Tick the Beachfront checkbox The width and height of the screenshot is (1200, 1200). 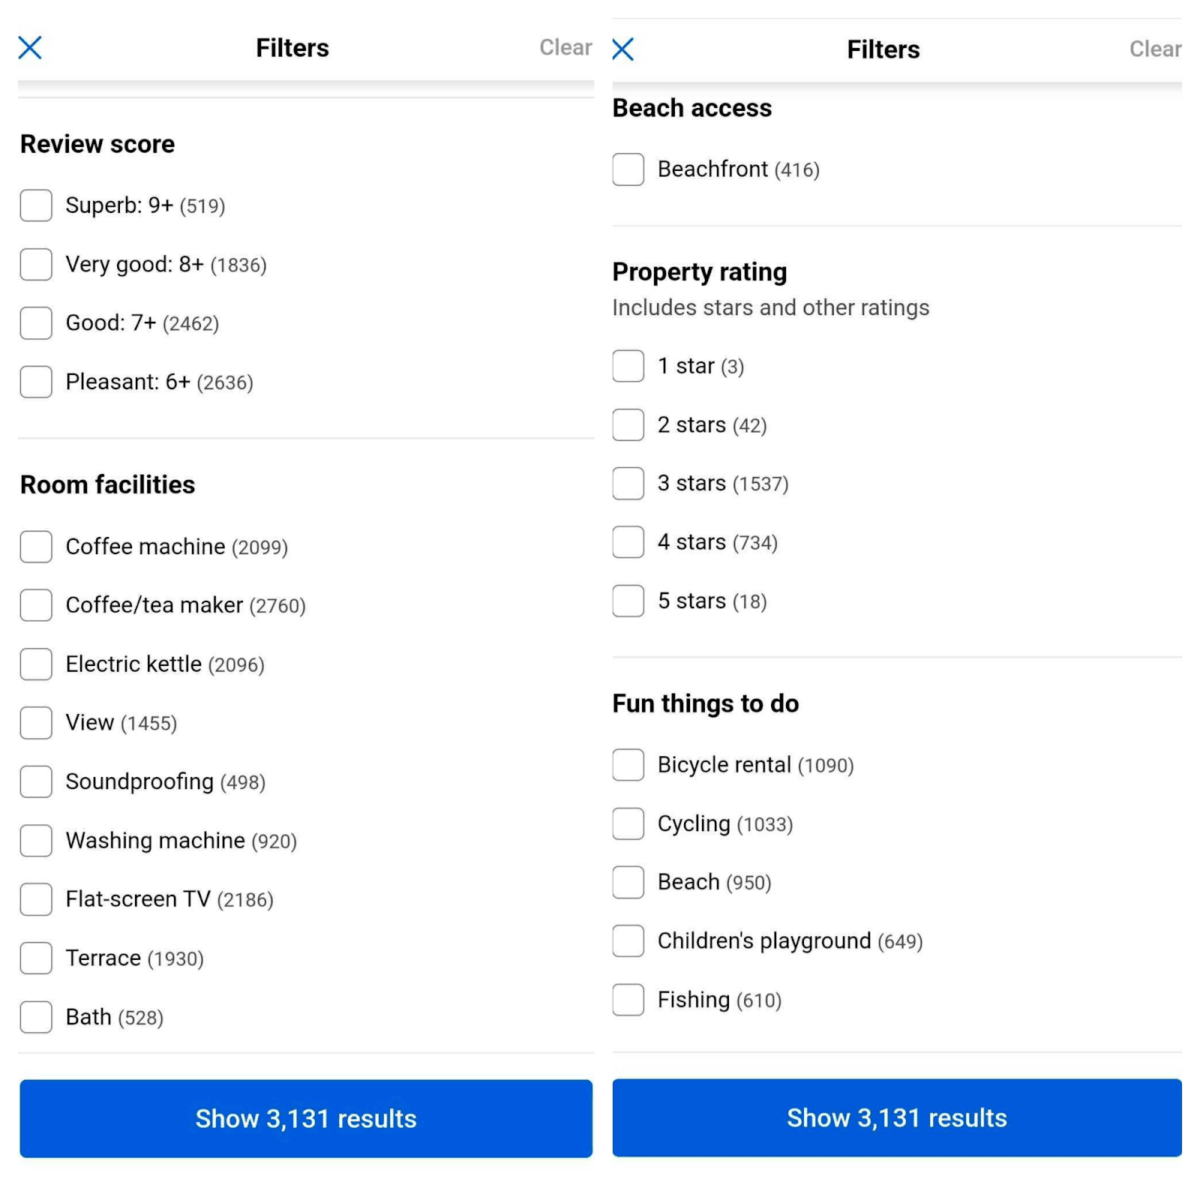point(628,170)
